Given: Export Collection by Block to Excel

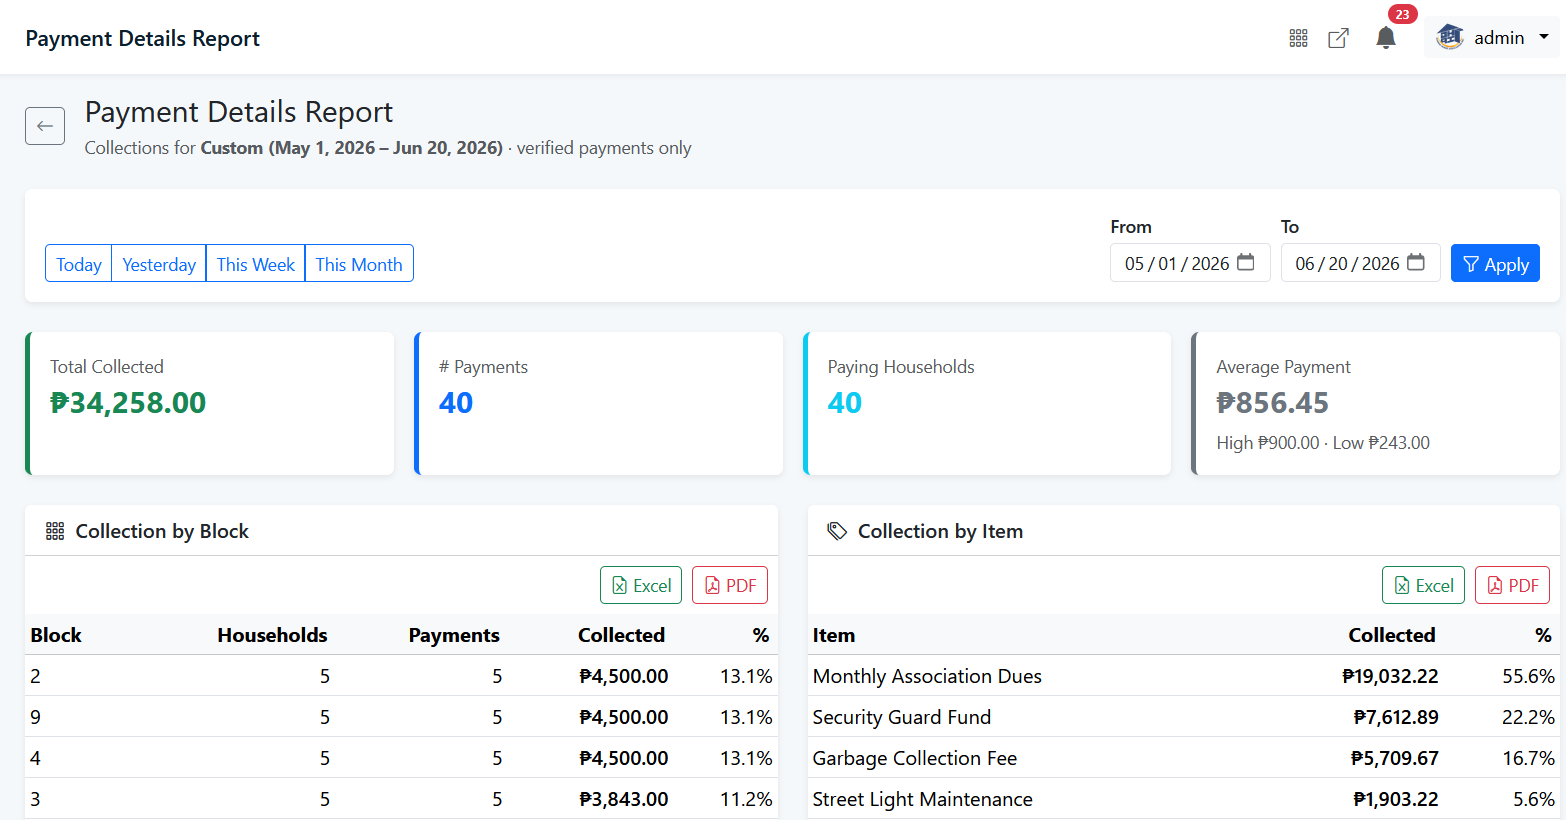Looking at the screenshot, I should [x=641, y=585].
